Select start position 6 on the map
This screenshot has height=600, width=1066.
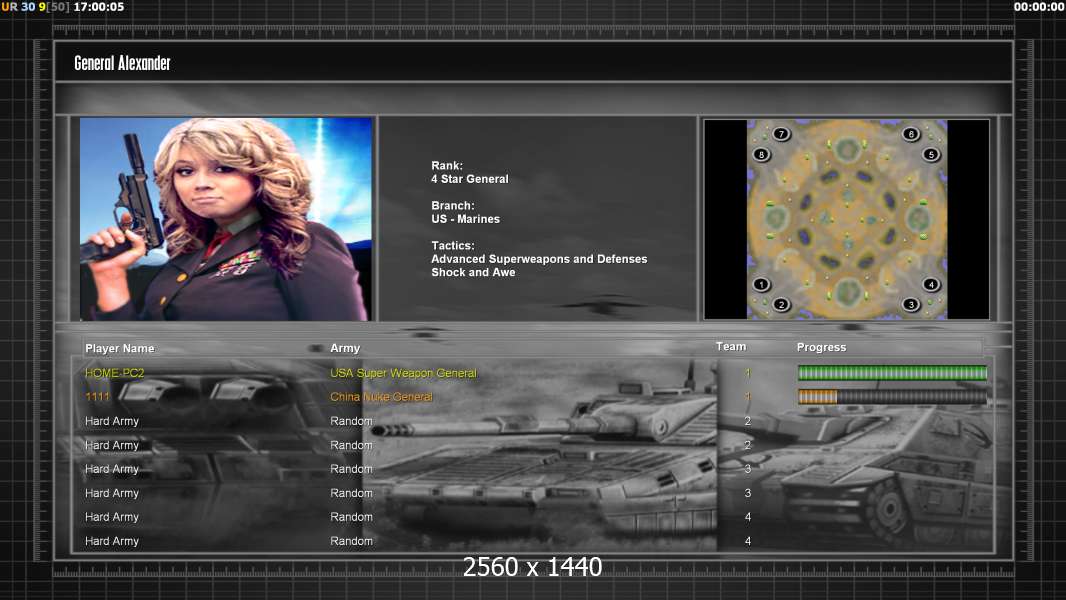[x=912, y=134]
